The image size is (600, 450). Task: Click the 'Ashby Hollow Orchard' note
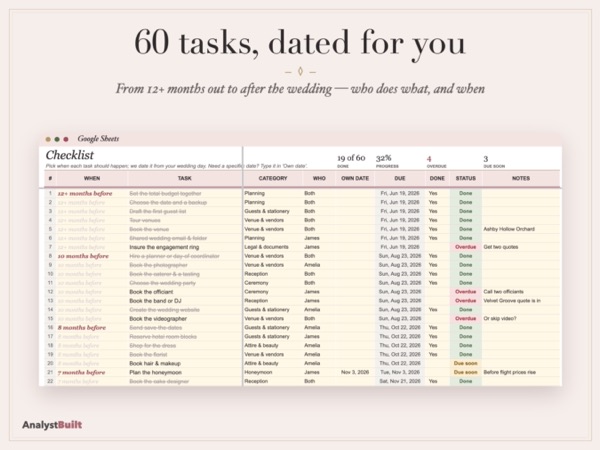pos(509,229)
